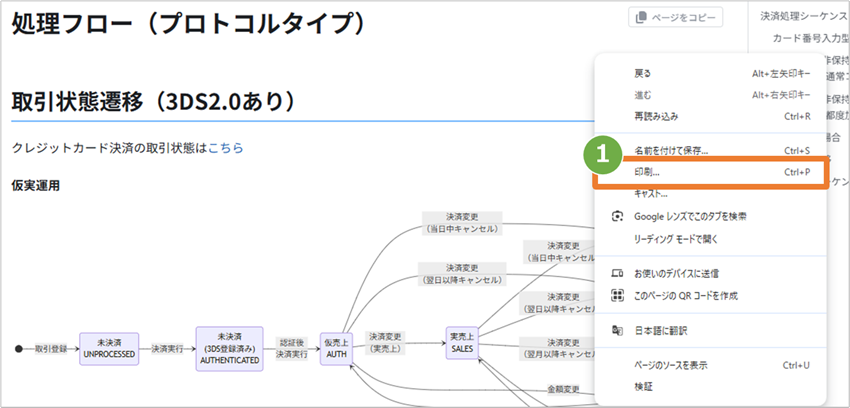
Task: Click the 決済変更 (実売上) label
Action: click(x=385, y=343)
